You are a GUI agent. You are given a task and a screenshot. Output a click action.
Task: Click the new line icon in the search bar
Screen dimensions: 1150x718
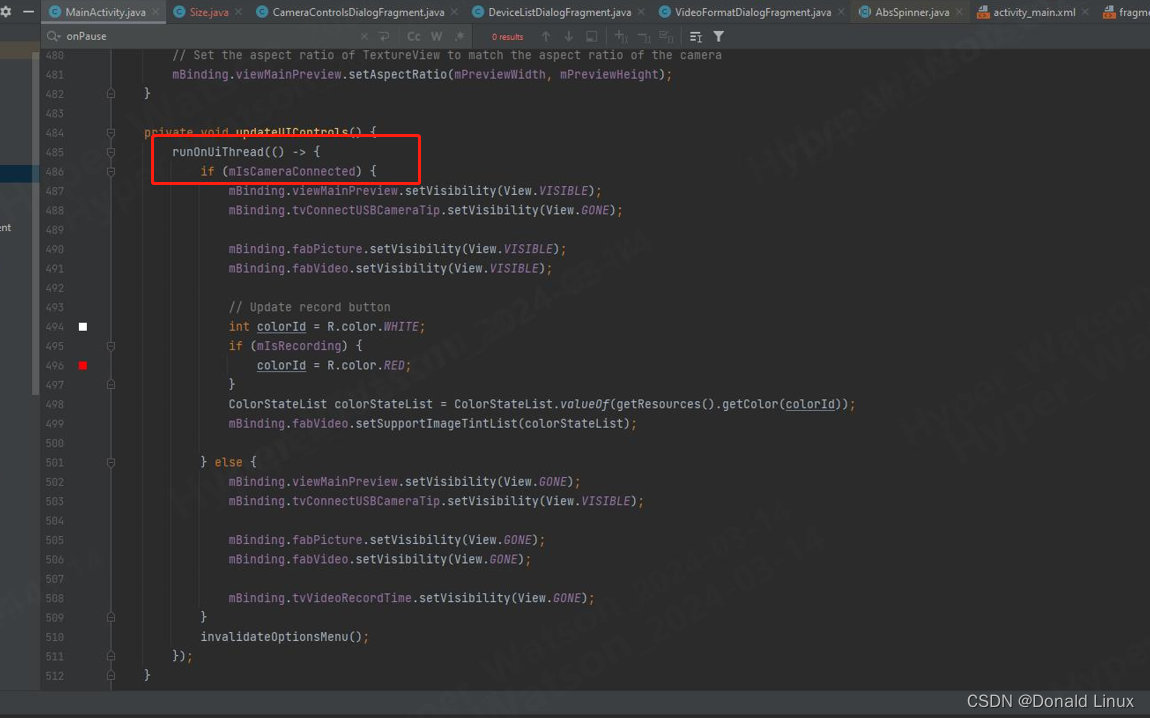(x=384, y=36)
